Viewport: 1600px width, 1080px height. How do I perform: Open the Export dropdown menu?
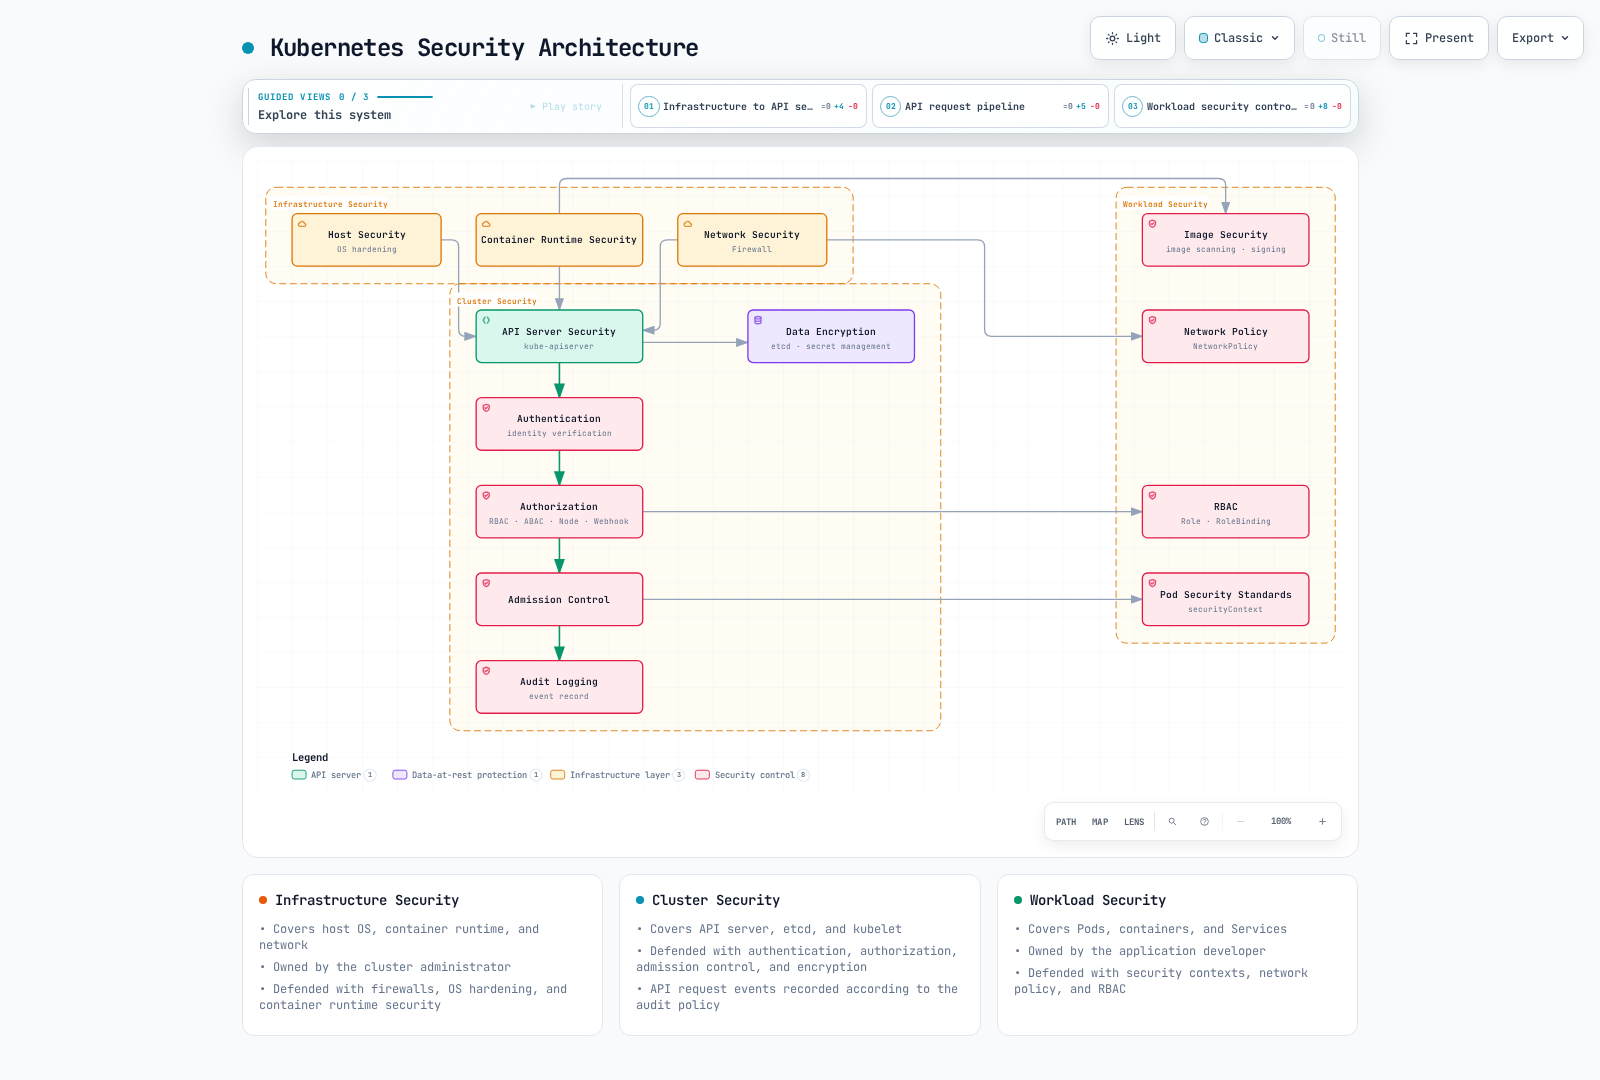coord(1540,38)
